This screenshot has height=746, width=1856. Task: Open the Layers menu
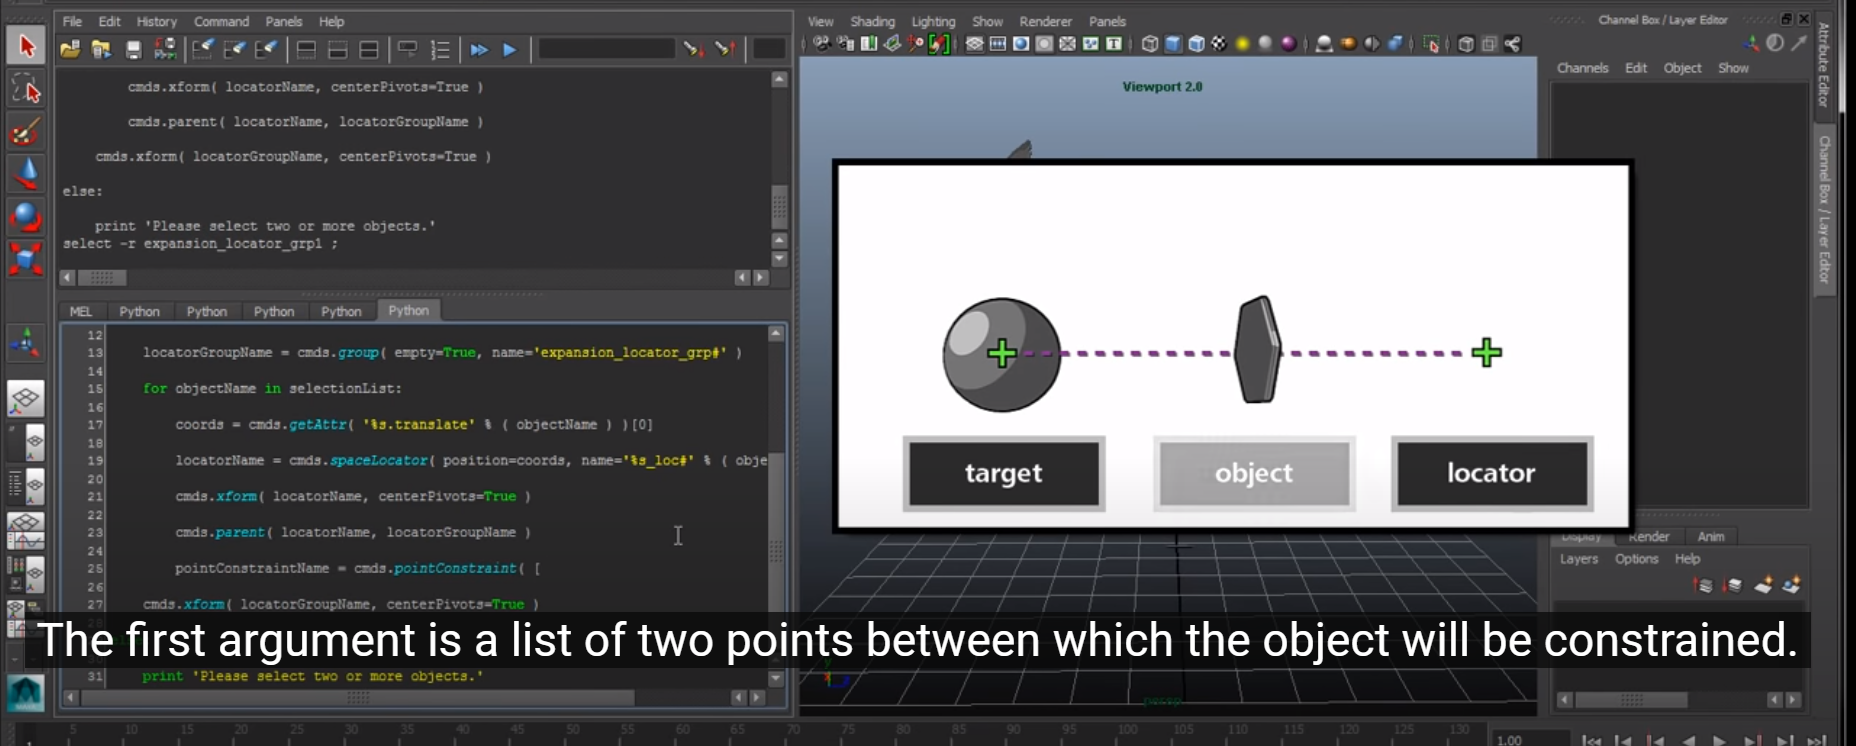(1579, 559)
